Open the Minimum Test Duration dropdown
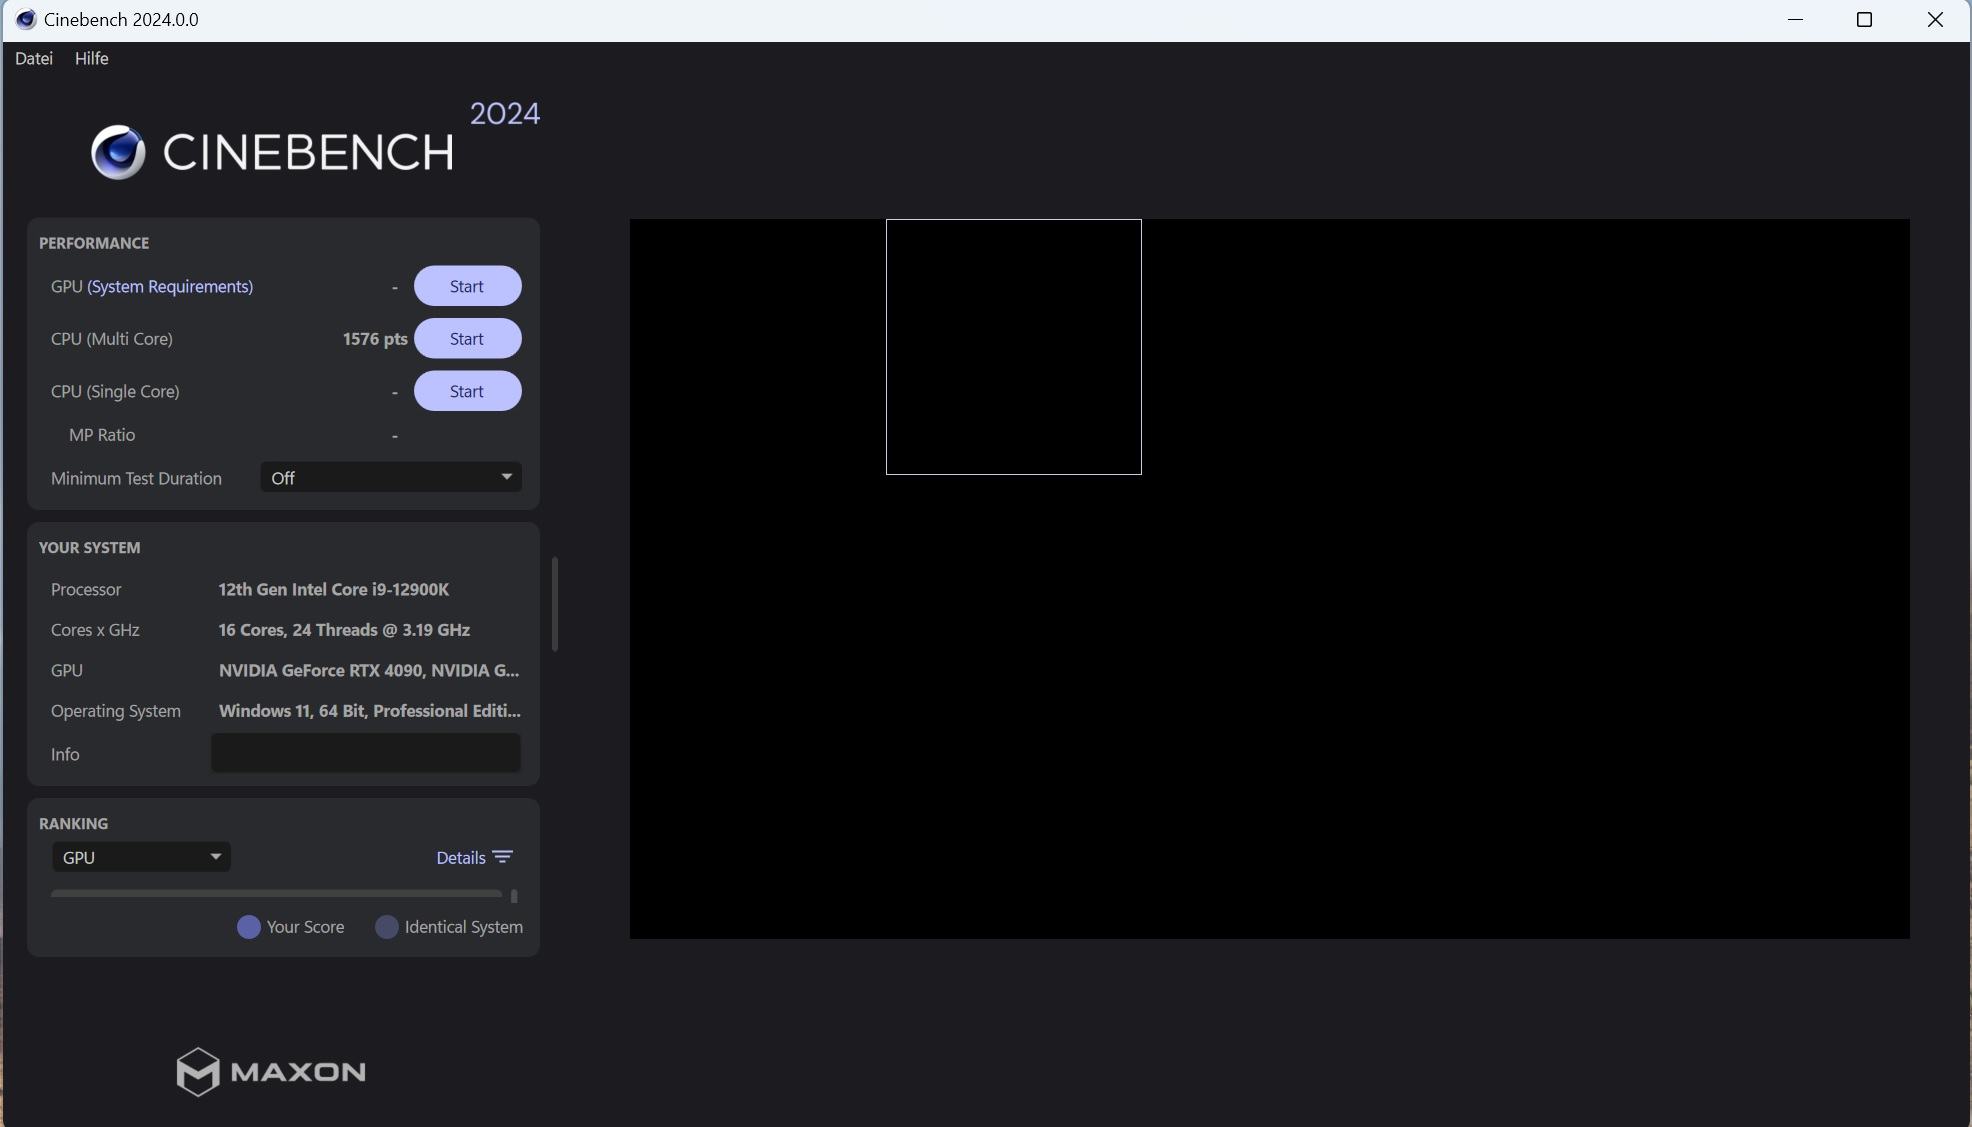 pyautogui.click(x=391, y=478)
